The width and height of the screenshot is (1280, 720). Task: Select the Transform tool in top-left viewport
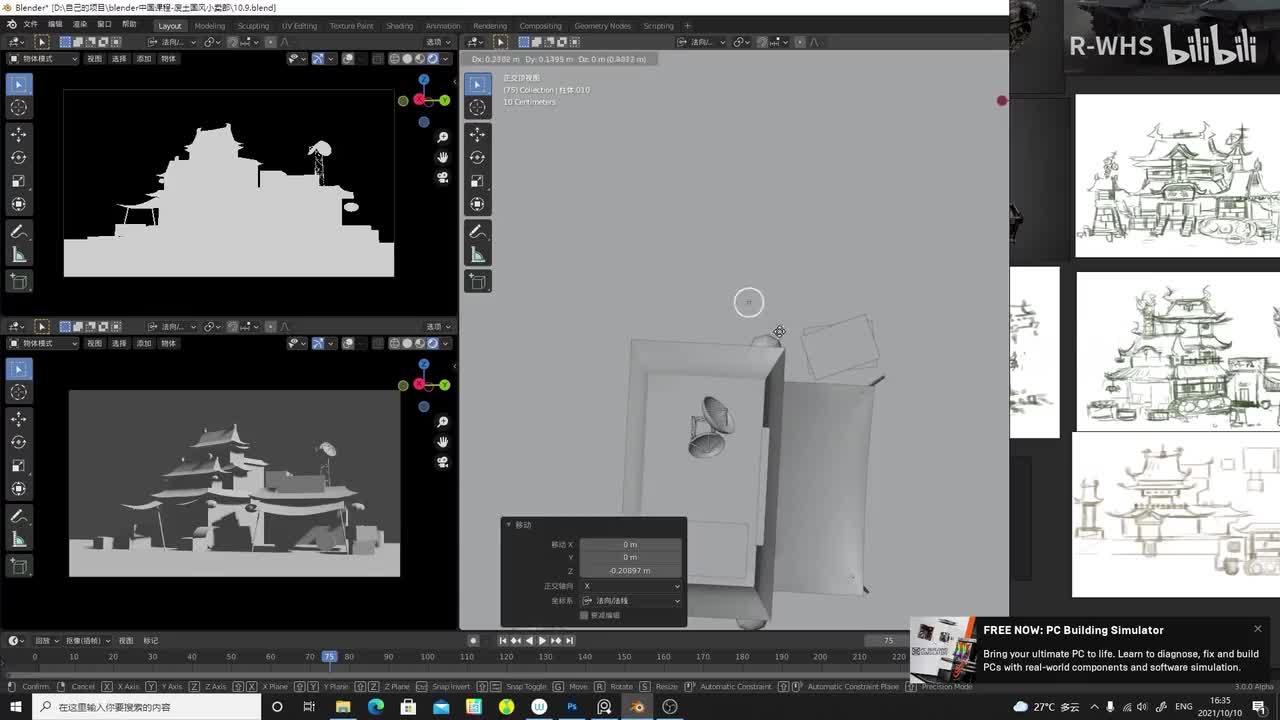point(18,204)
